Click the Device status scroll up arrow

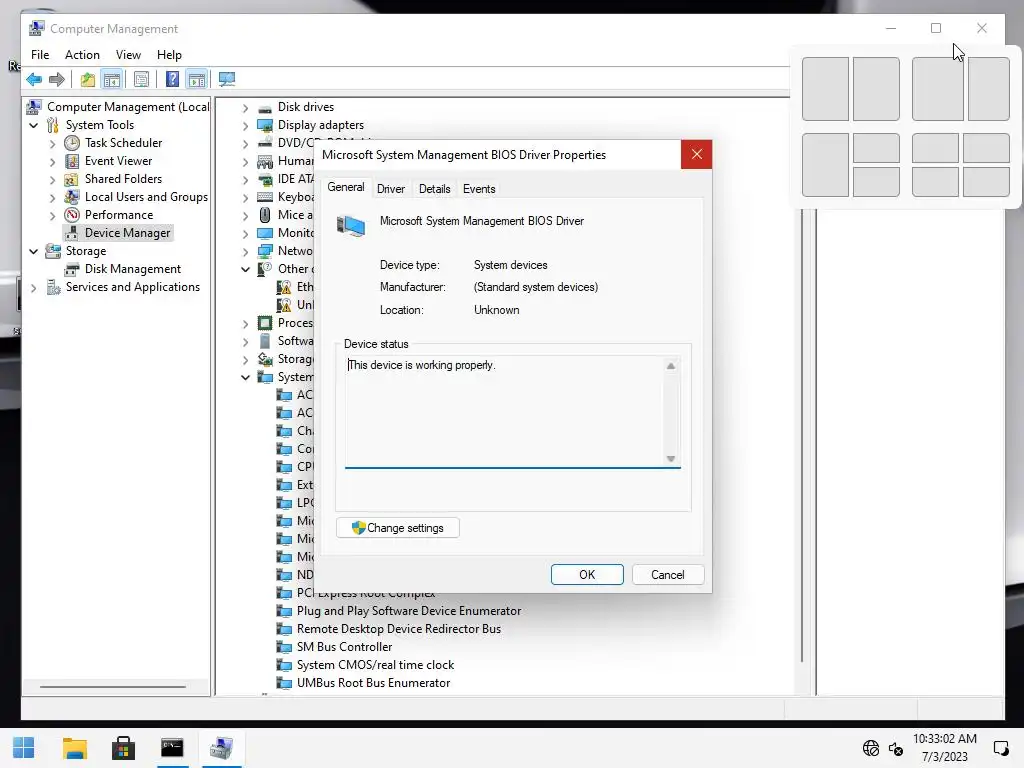point(671,366)
